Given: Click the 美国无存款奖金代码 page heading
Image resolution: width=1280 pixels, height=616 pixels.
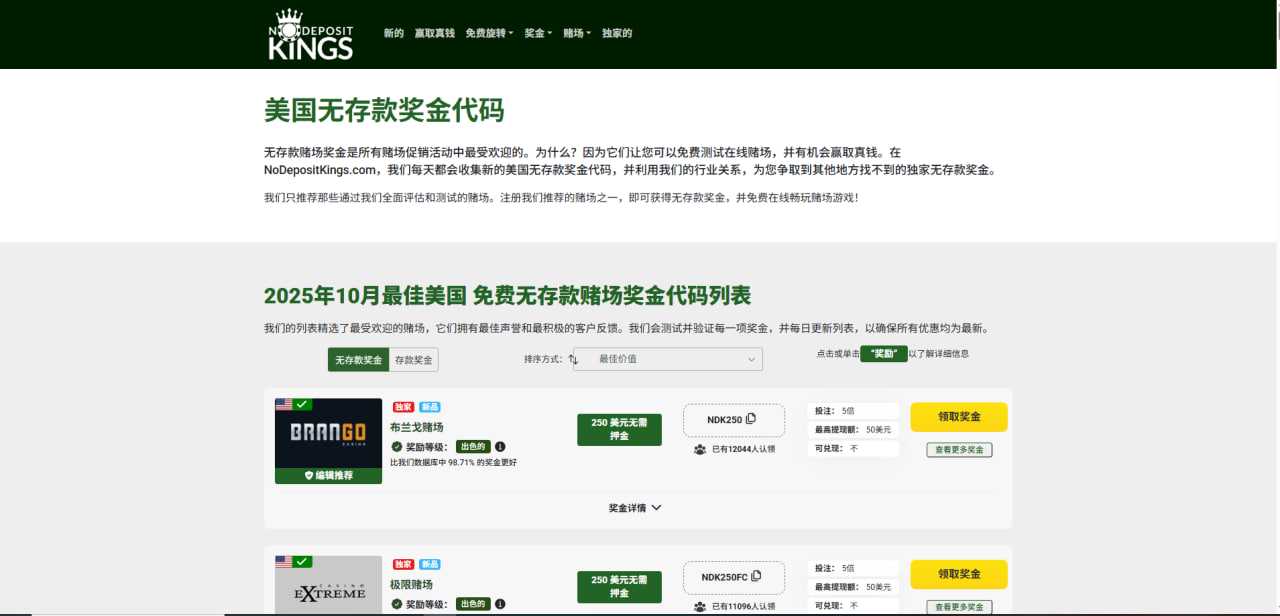Looking at the screenshot, I should tap(384, 110).
